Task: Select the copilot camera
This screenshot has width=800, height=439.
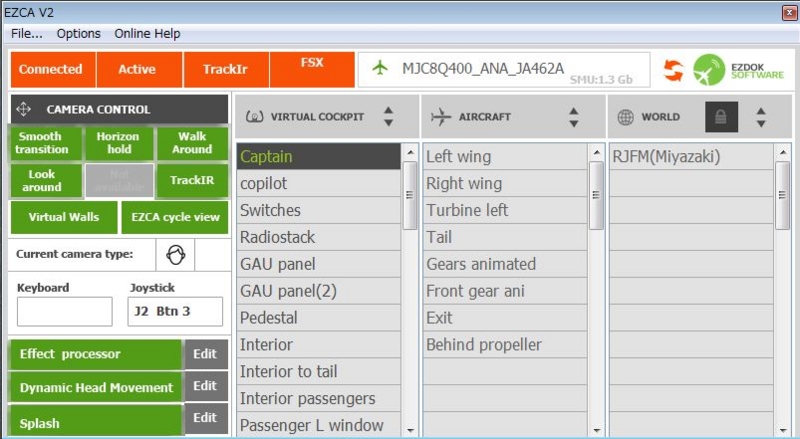Action: [x=318, y=183]
